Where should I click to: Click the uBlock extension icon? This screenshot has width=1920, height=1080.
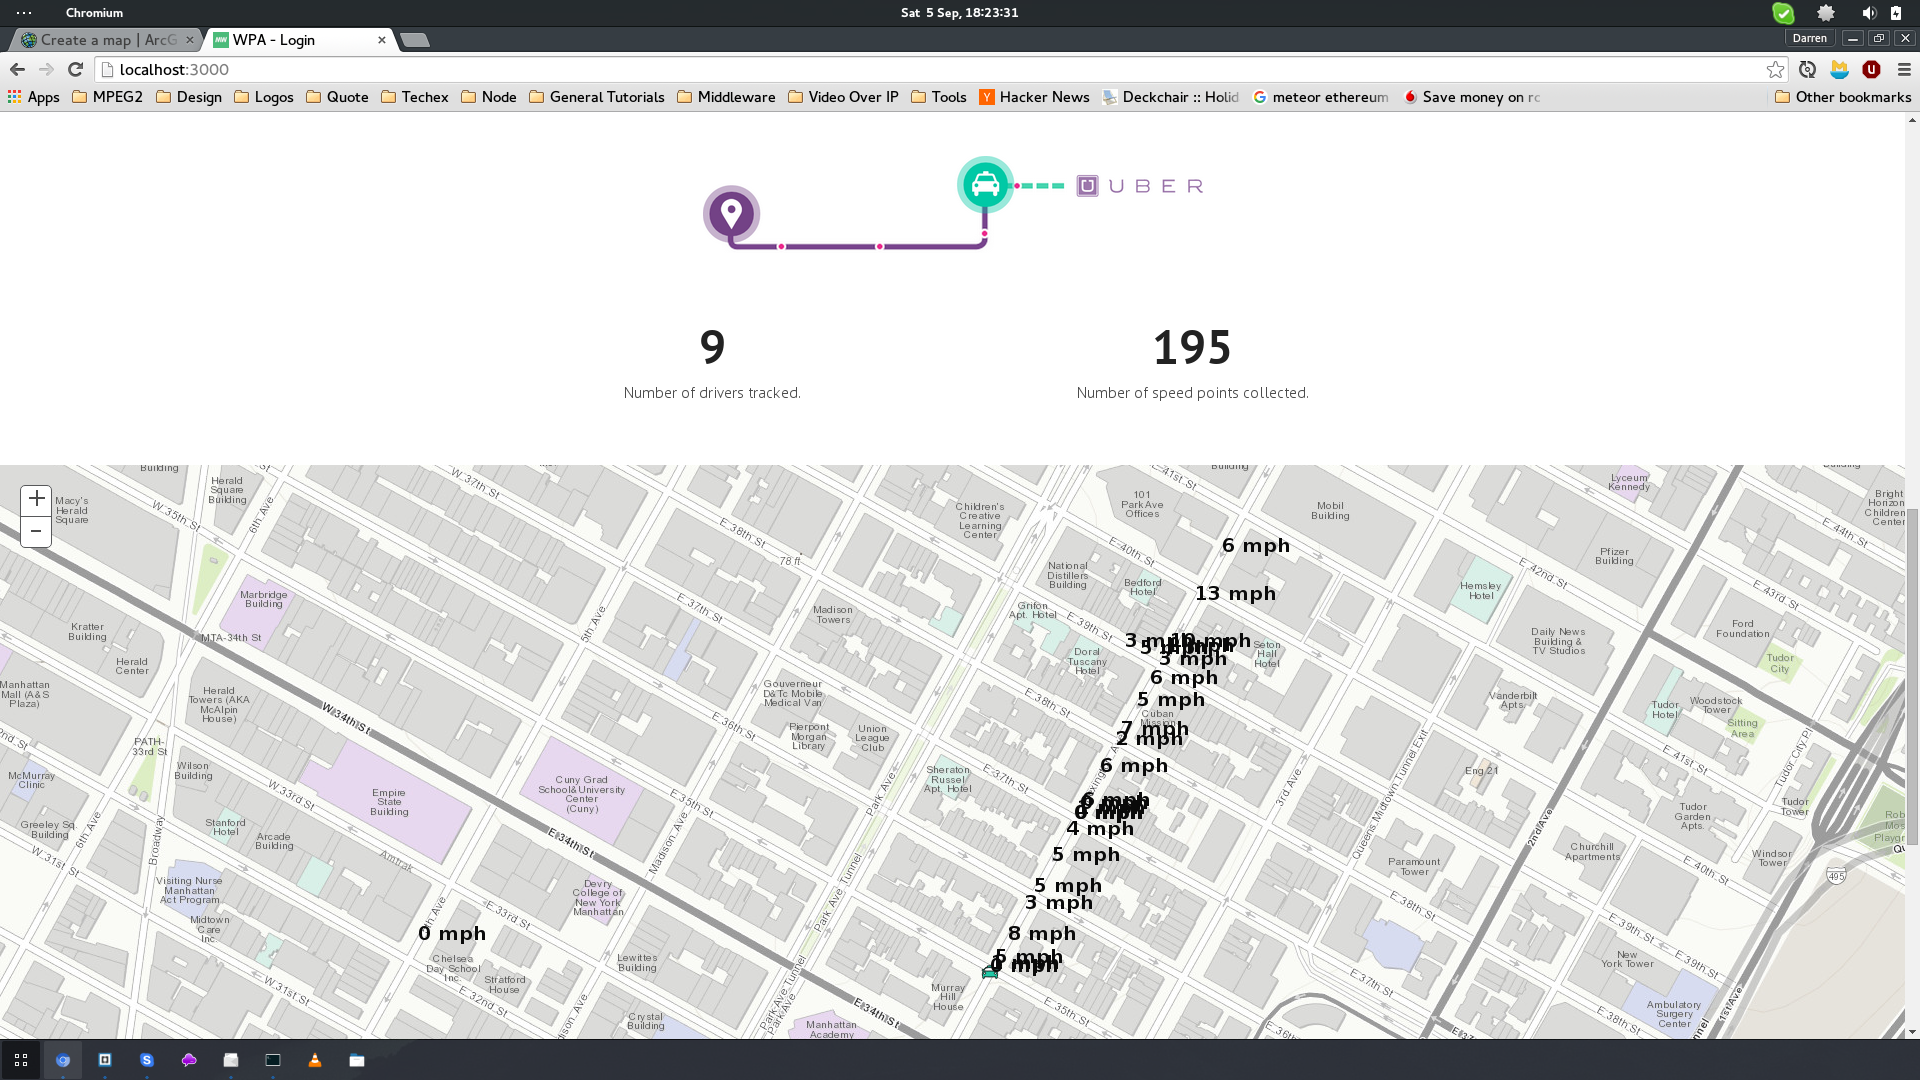pos(1871,69)
